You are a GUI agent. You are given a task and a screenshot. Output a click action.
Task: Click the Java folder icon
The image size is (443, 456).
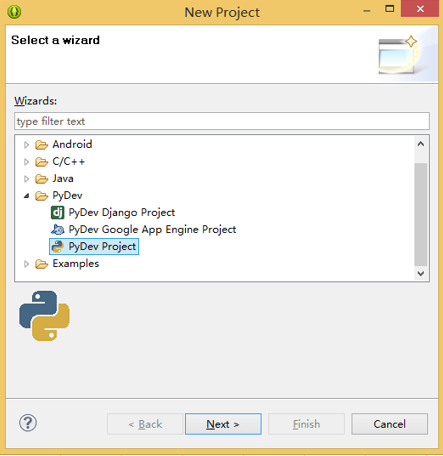pyautogui.click(x=42, y=179)
